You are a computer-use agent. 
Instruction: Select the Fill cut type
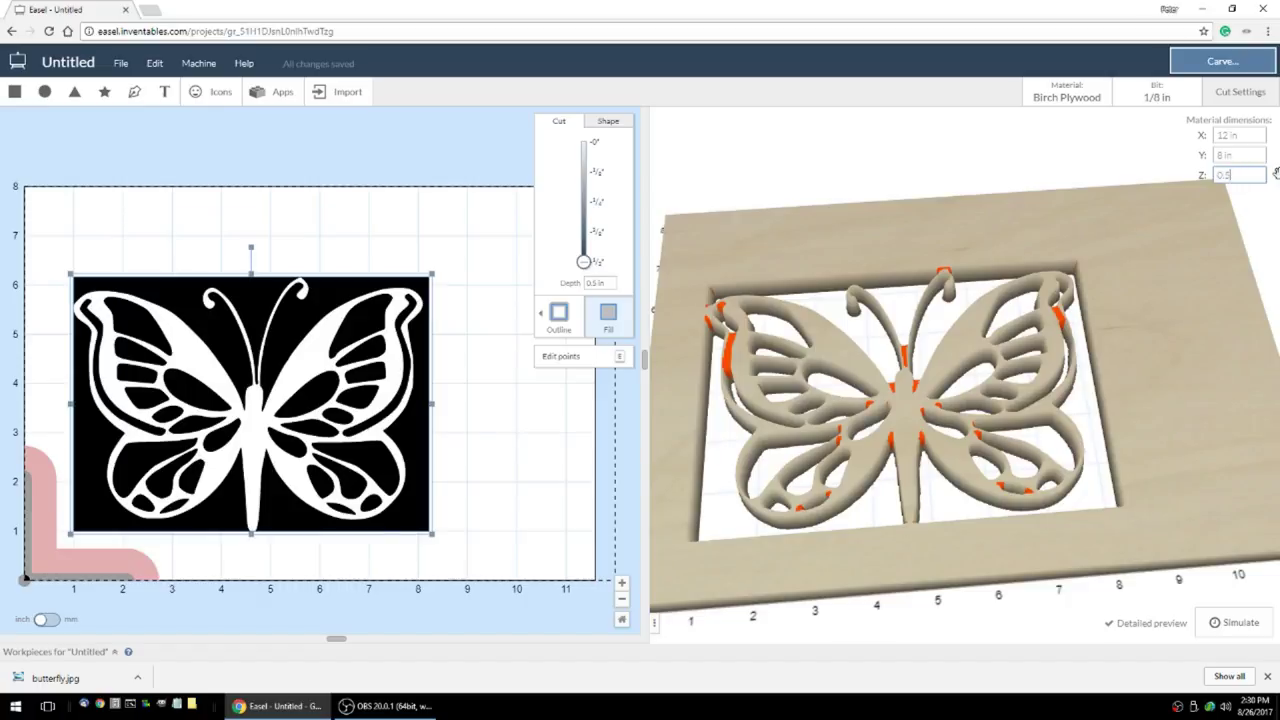[x=608, y=317]
